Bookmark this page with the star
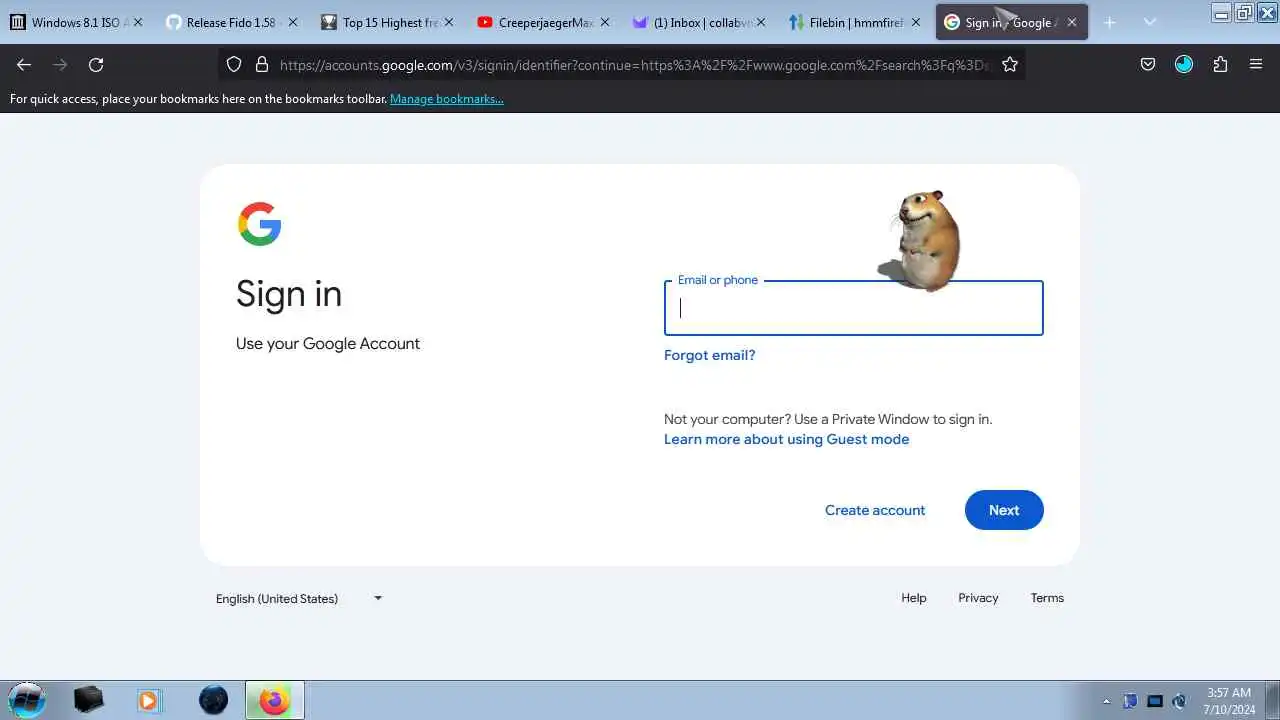This screenshot has height=720, width=1280. point(1010,64)
